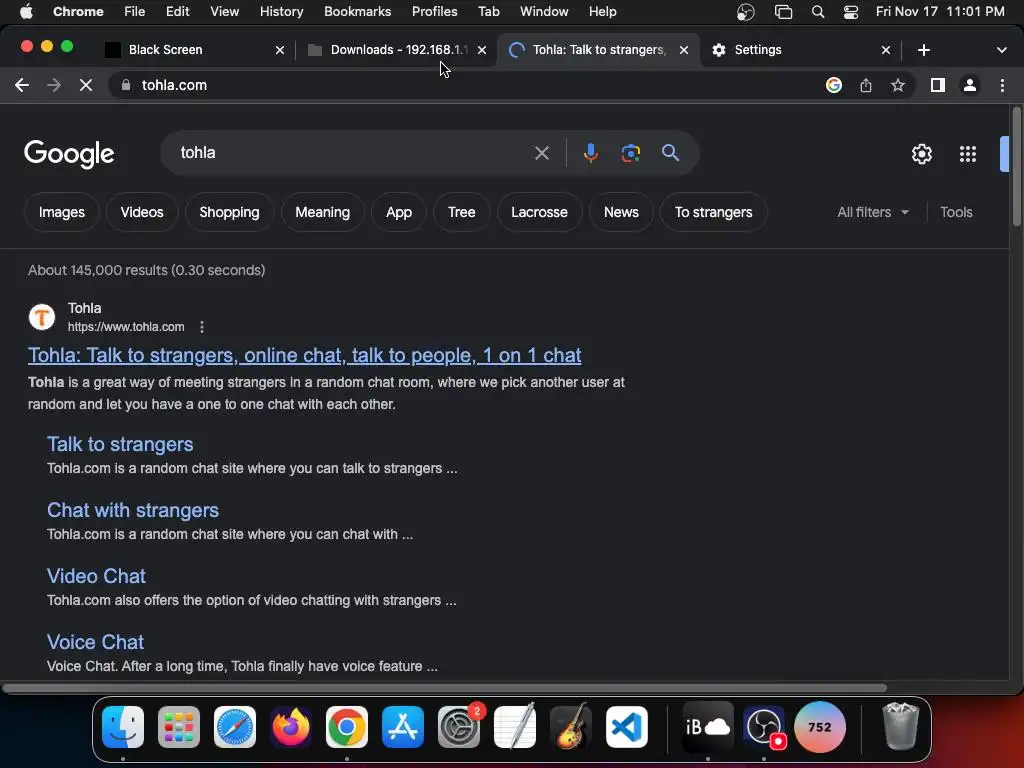Open Finder from the Dock
The width and height of the screenshot is (1024, 768).
pos(123,727)
